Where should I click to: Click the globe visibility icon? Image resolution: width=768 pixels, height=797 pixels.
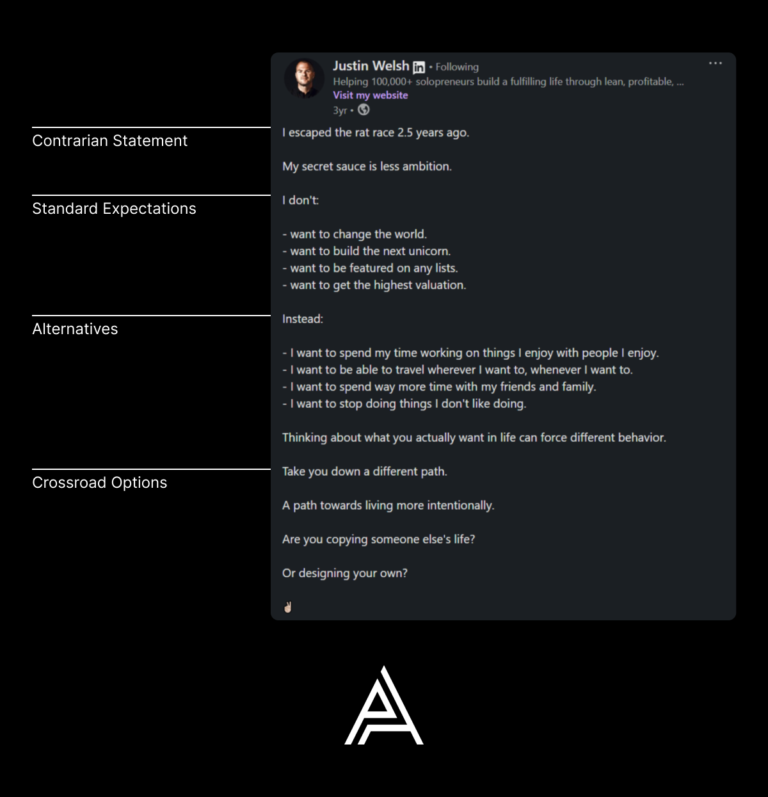(363, 110)
